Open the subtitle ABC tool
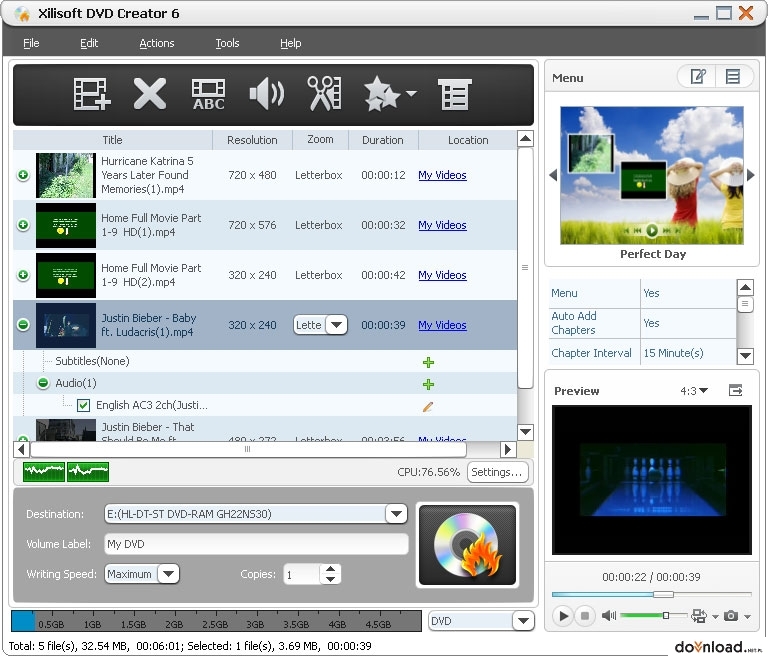The image size is (768, 656). (209, 94)
